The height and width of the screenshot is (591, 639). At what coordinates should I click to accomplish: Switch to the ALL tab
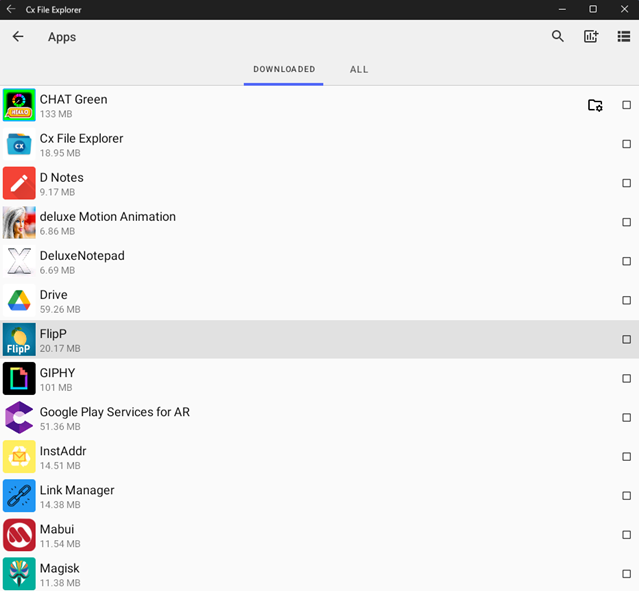359,70
